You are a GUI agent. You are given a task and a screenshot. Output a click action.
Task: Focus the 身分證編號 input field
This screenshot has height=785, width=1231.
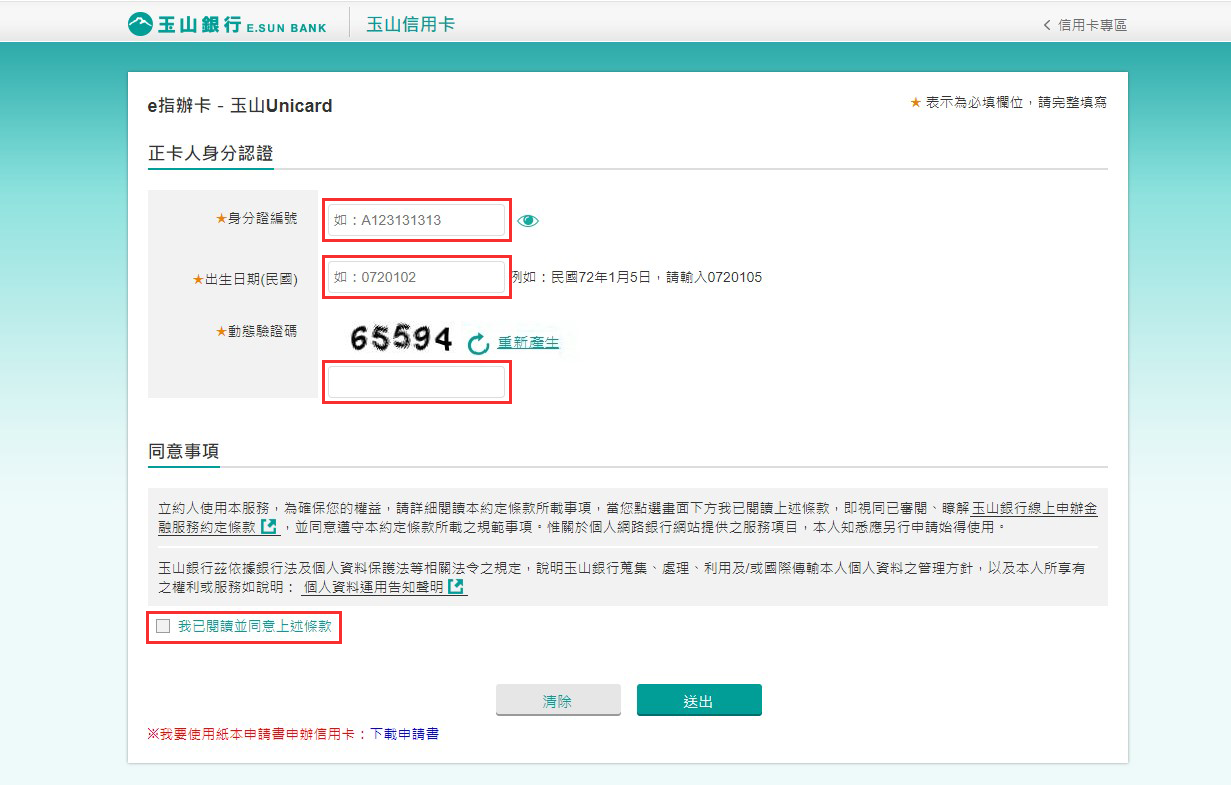coord(417,220)
